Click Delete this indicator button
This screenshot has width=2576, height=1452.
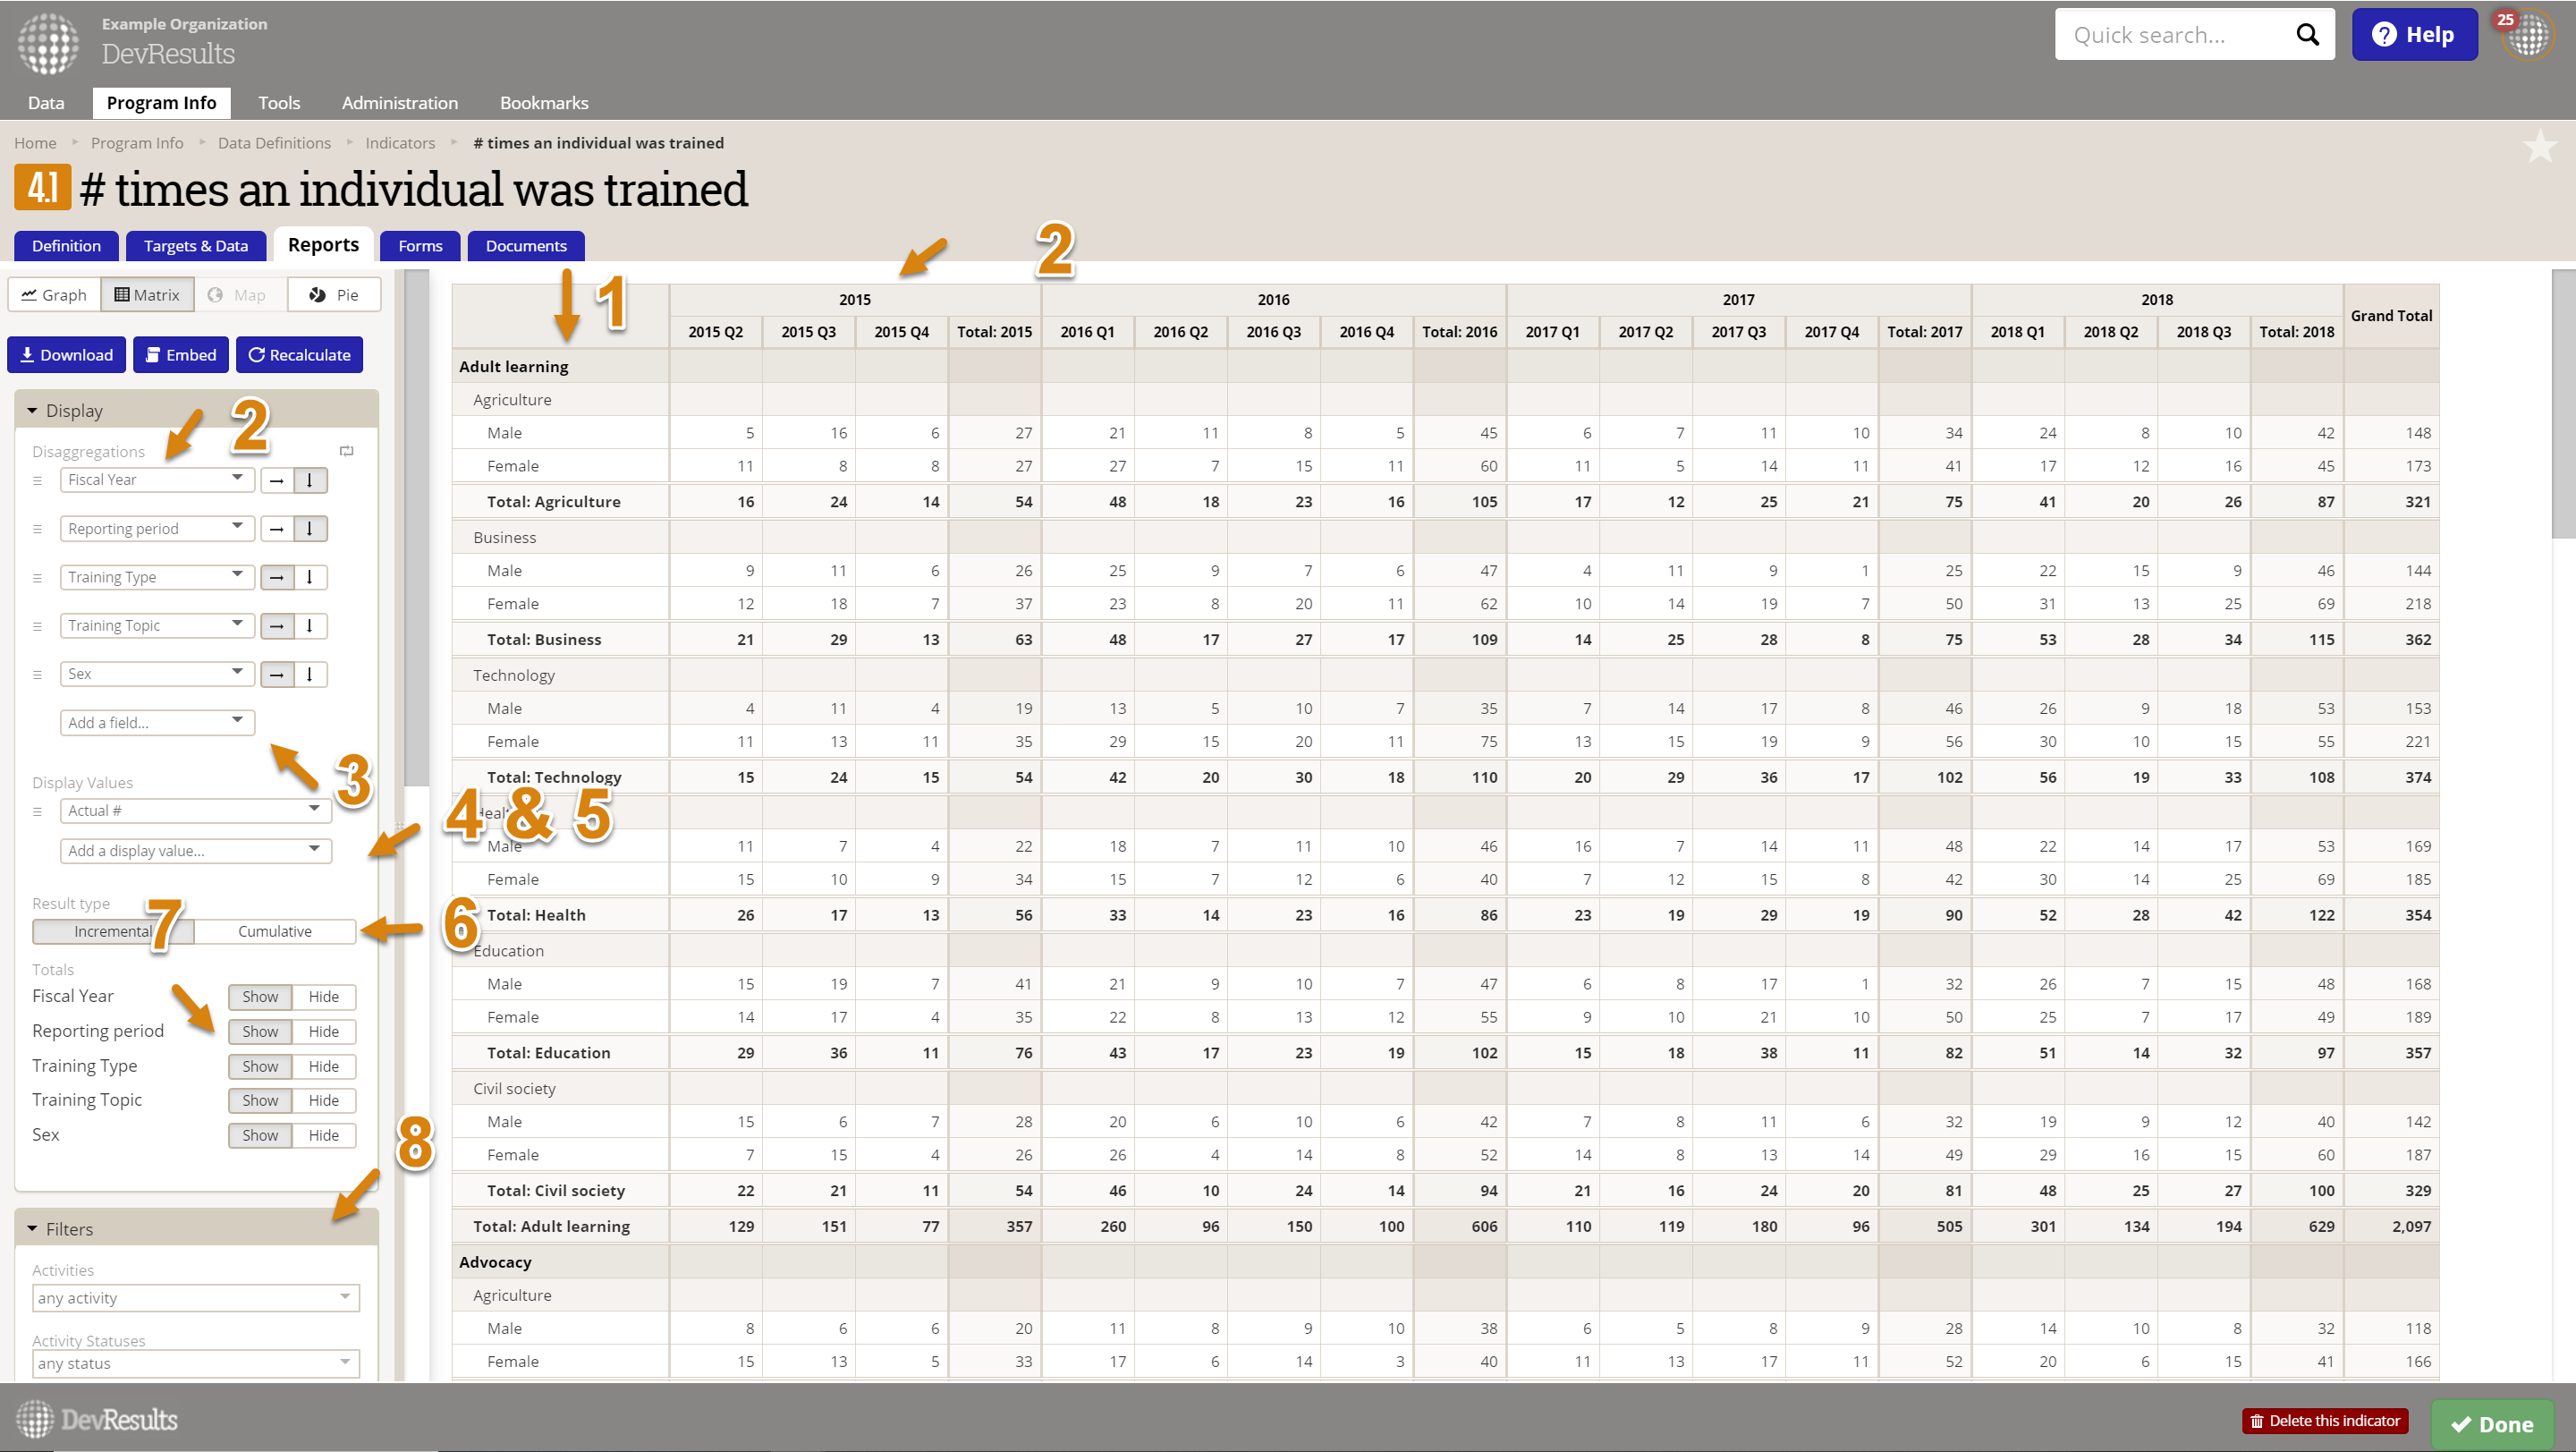point(2324,1420)
